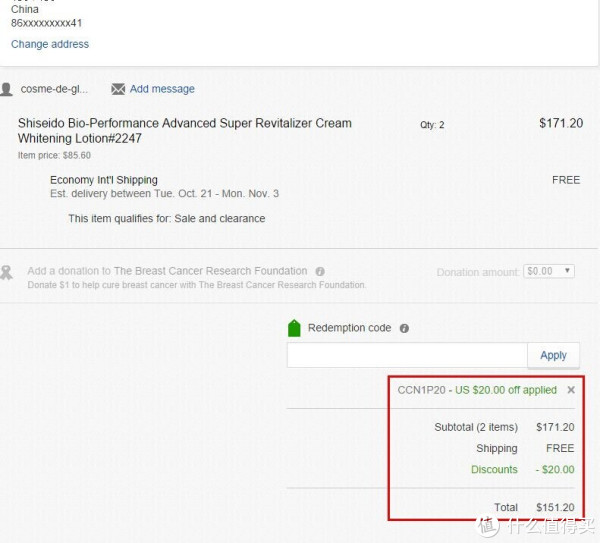Click the green redemption tag icon

click(x=294, y=328)
